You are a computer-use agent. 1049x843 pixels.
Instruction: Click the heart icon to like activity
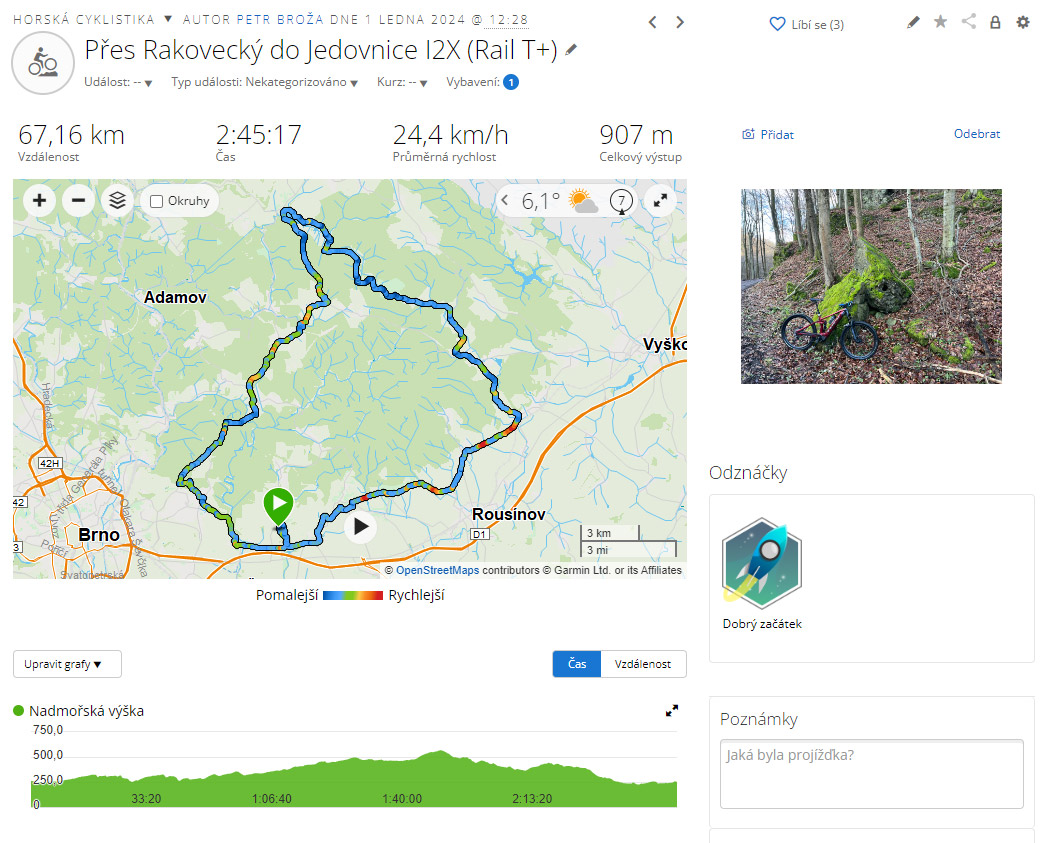pyautogui.click(x=777, y=24)
